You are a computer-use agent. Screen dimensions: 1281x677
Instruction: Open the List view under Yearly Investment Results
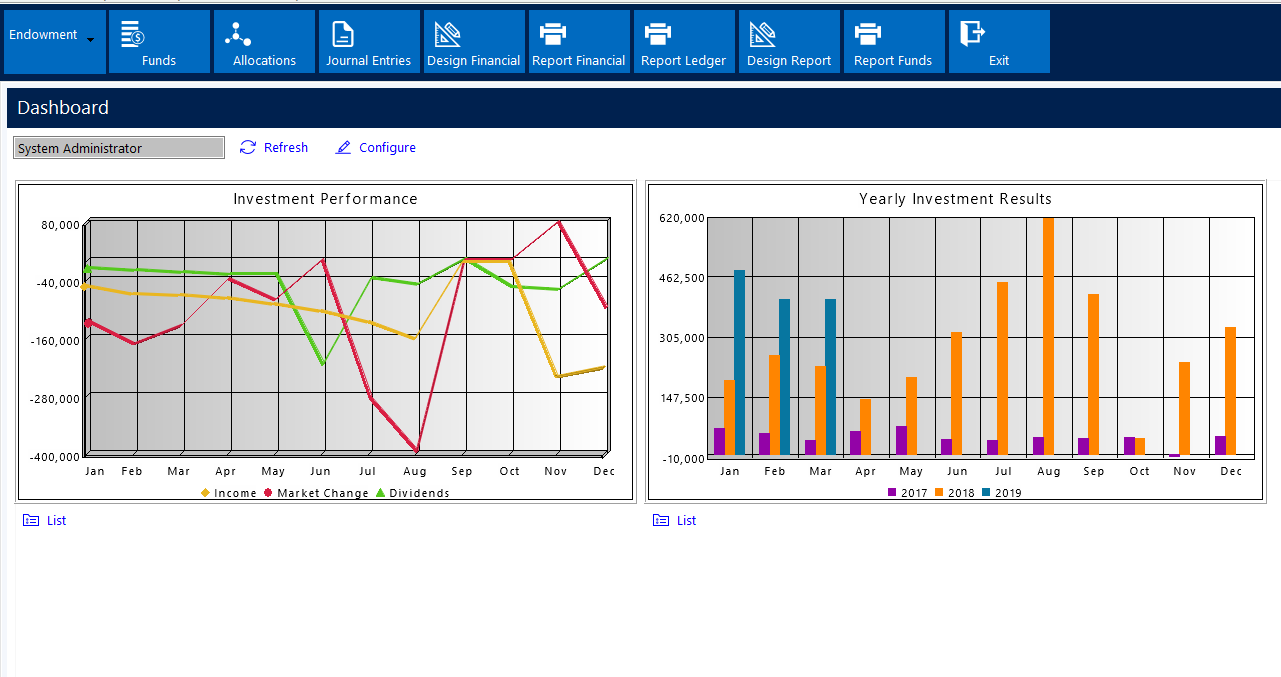point(674,520)
